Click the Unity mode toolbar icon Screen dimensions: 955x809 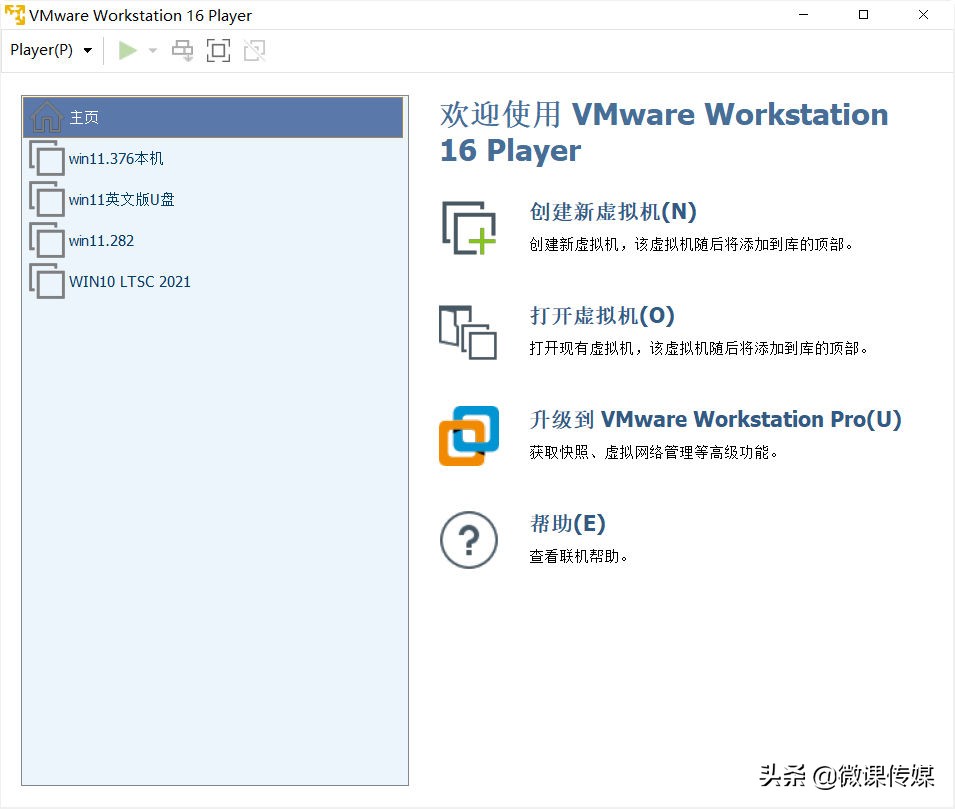click(x=255, y=51)
